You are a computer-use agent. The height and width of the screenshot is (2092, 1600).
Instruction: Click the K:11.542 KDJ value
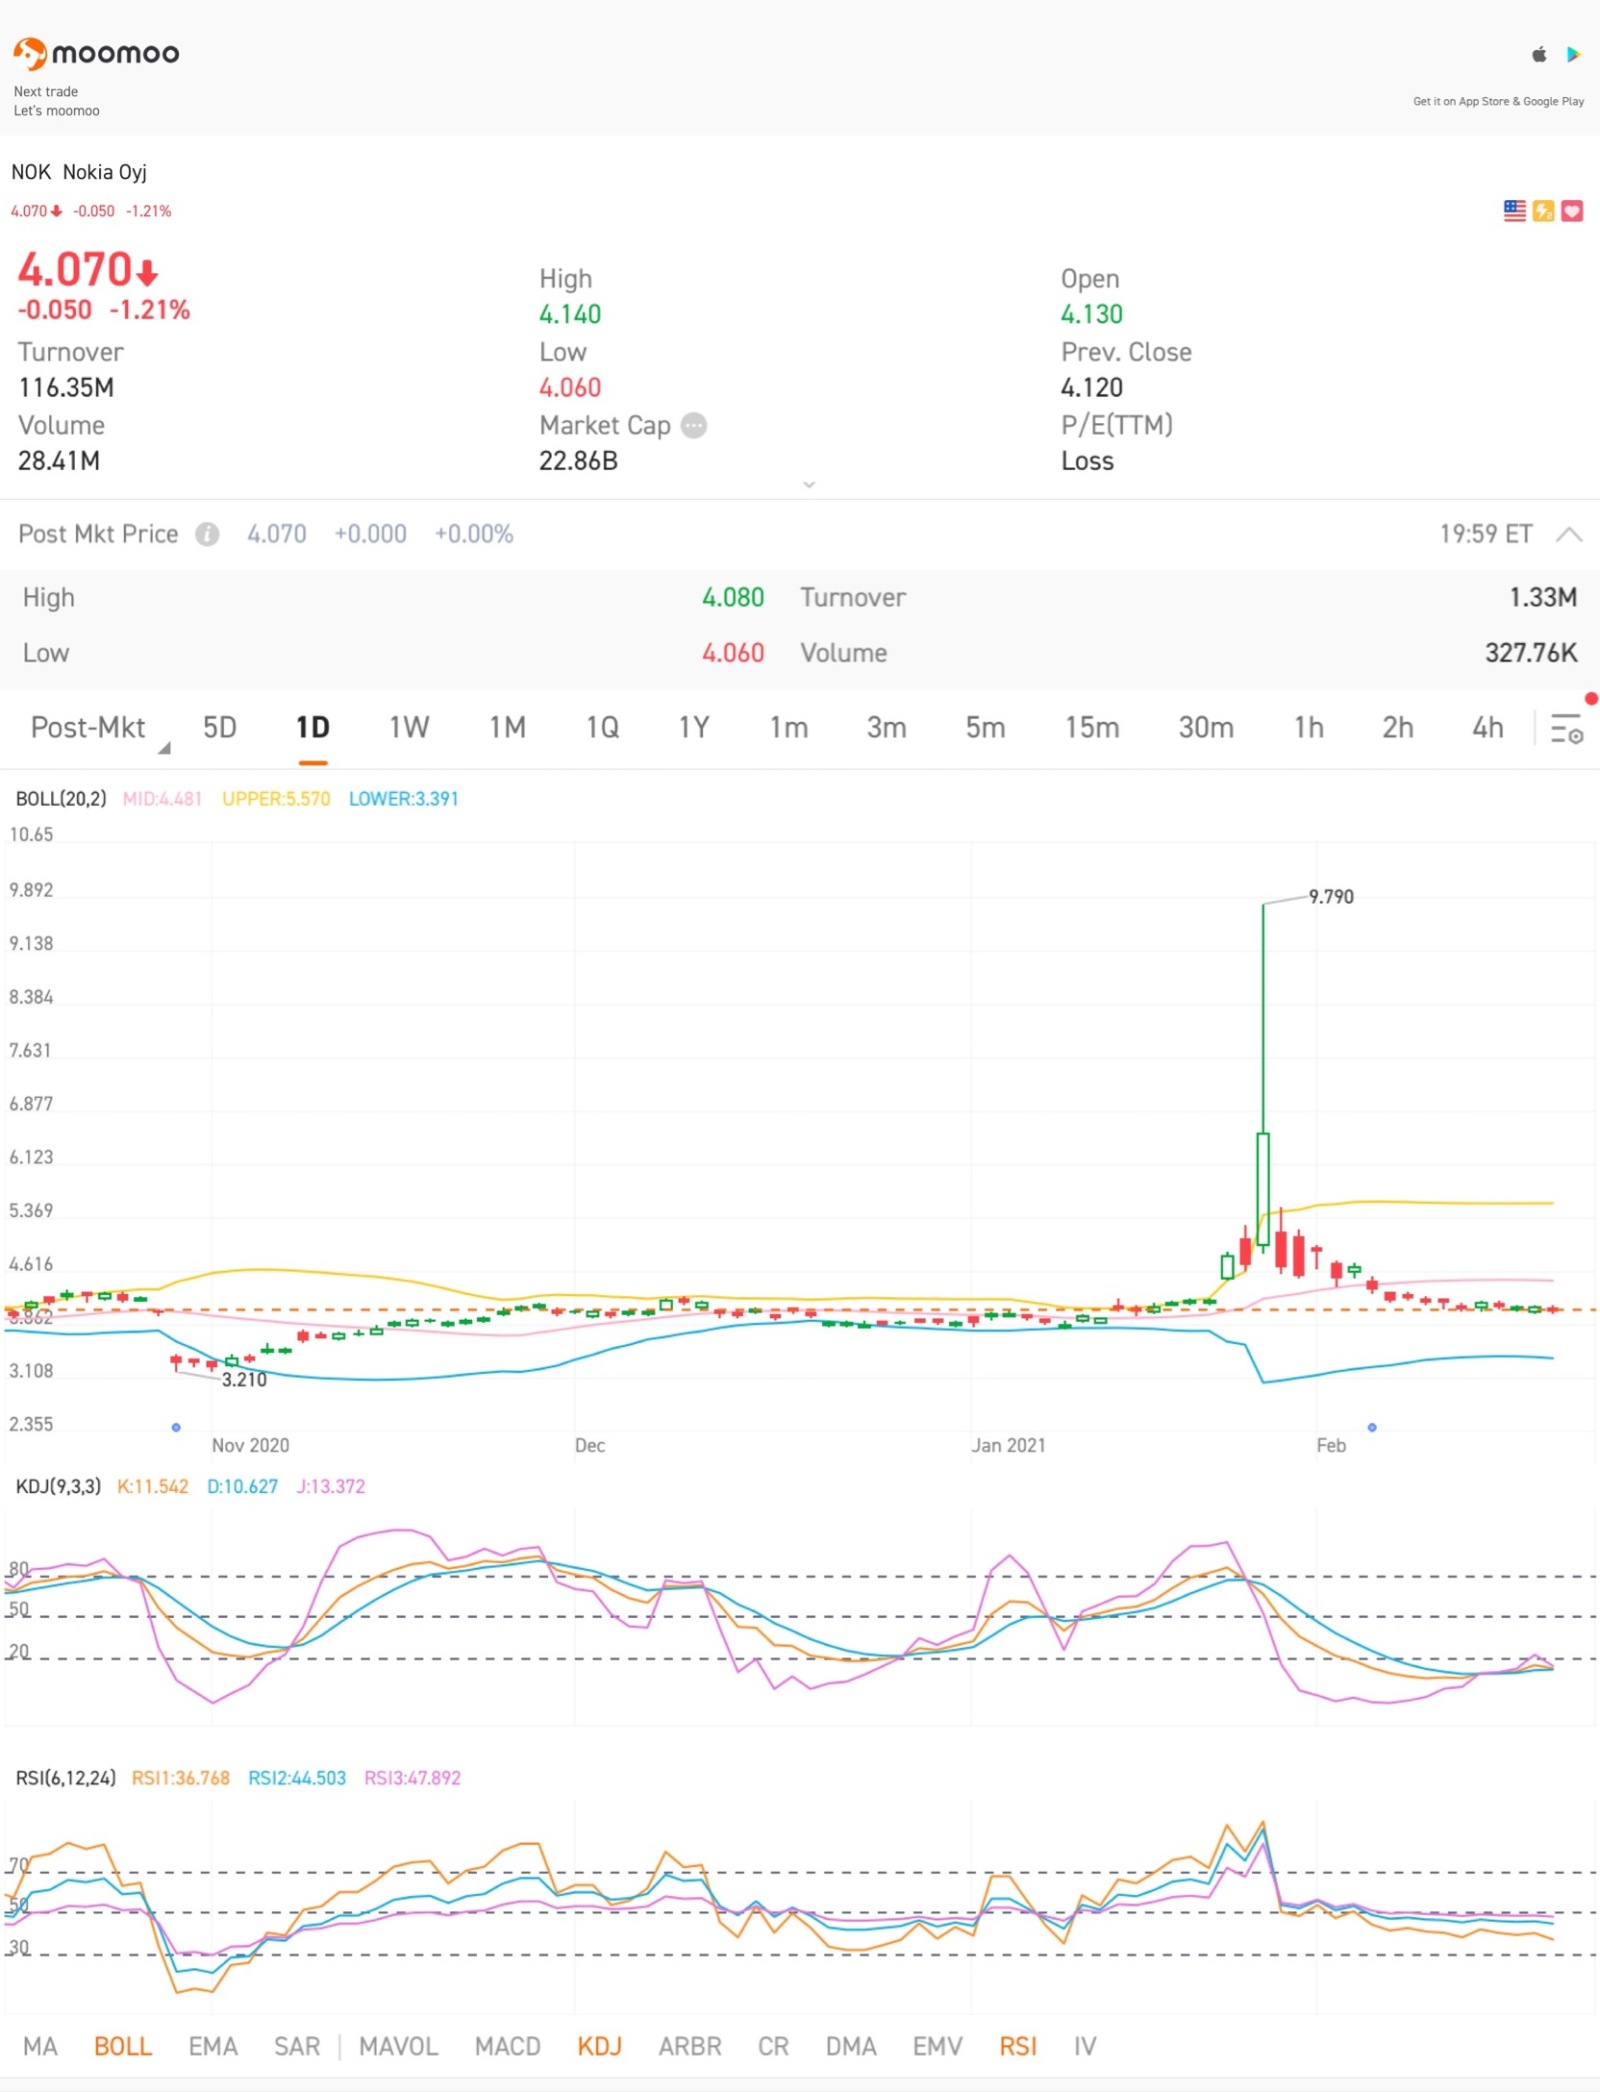tap(153, 1487)
